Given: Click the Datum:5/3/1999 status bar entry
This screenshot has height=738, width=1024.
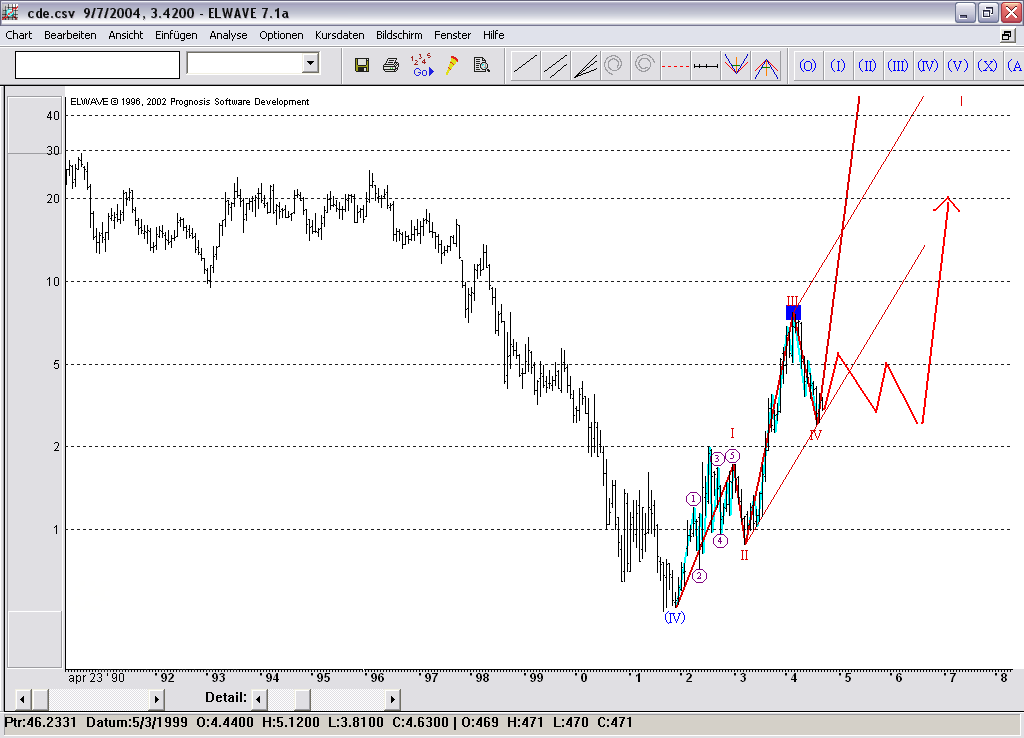Looking at the screenshot, I should (136, 722).
